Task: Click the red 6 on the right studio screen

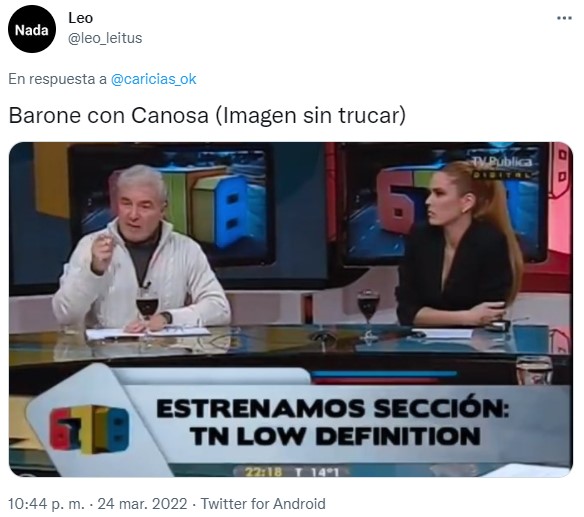Action: coord(396,201)
